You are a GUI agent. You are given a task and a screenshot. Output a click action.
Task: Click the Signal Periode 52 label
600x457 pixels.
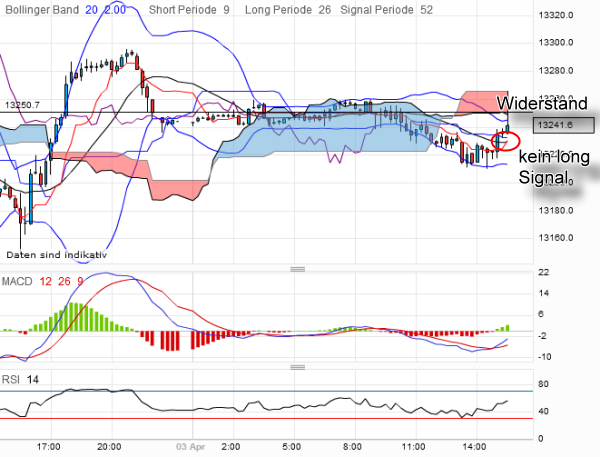pyautogui.click(x=386, y=10)
